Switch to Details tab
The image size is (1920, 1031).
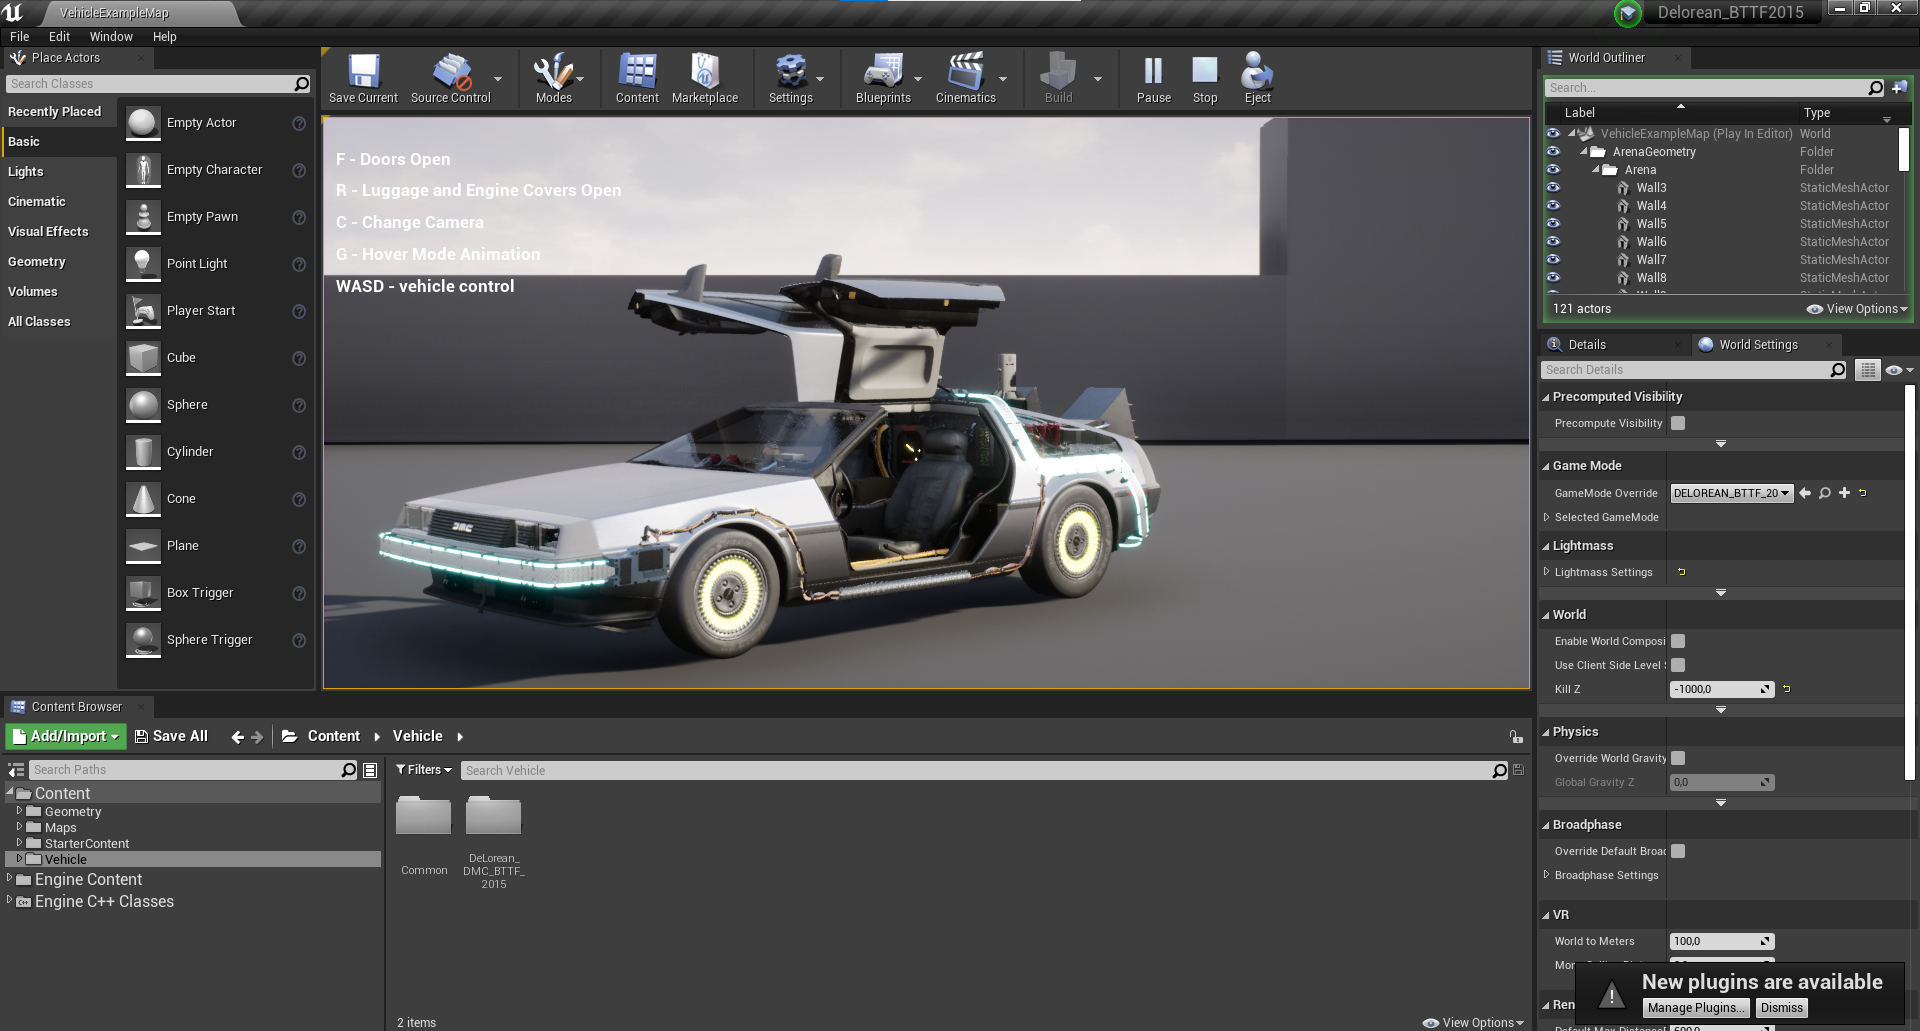[x=1586, y=345]
